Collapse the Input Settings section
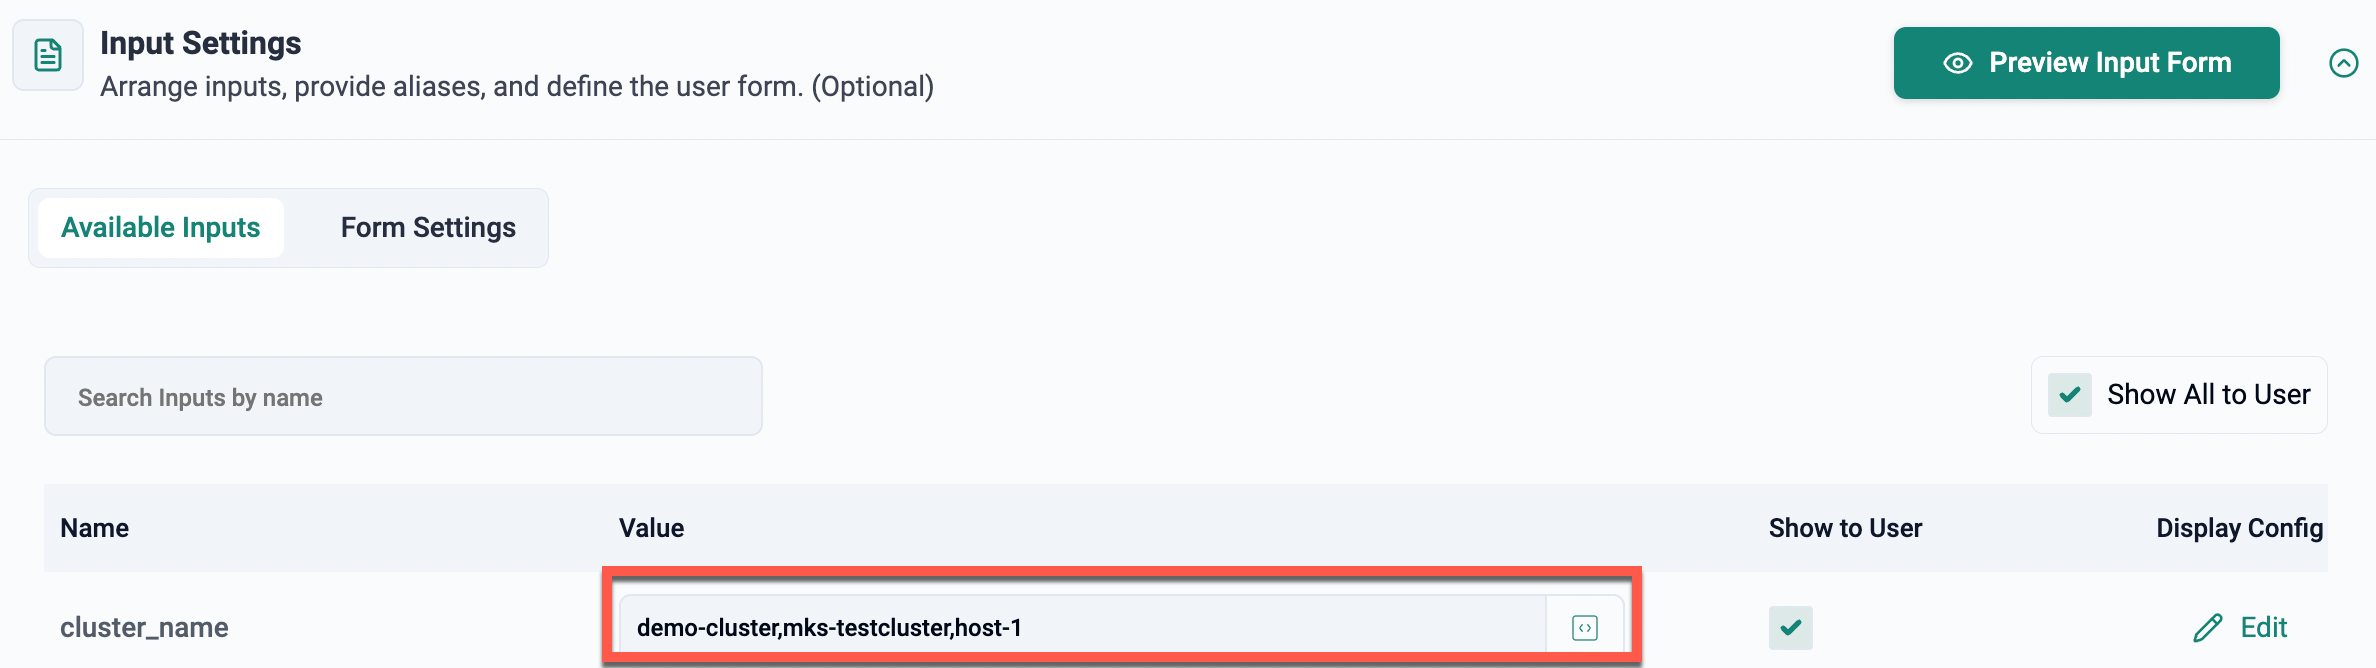The image size is (2376, 668). (x=2343, y=63)
